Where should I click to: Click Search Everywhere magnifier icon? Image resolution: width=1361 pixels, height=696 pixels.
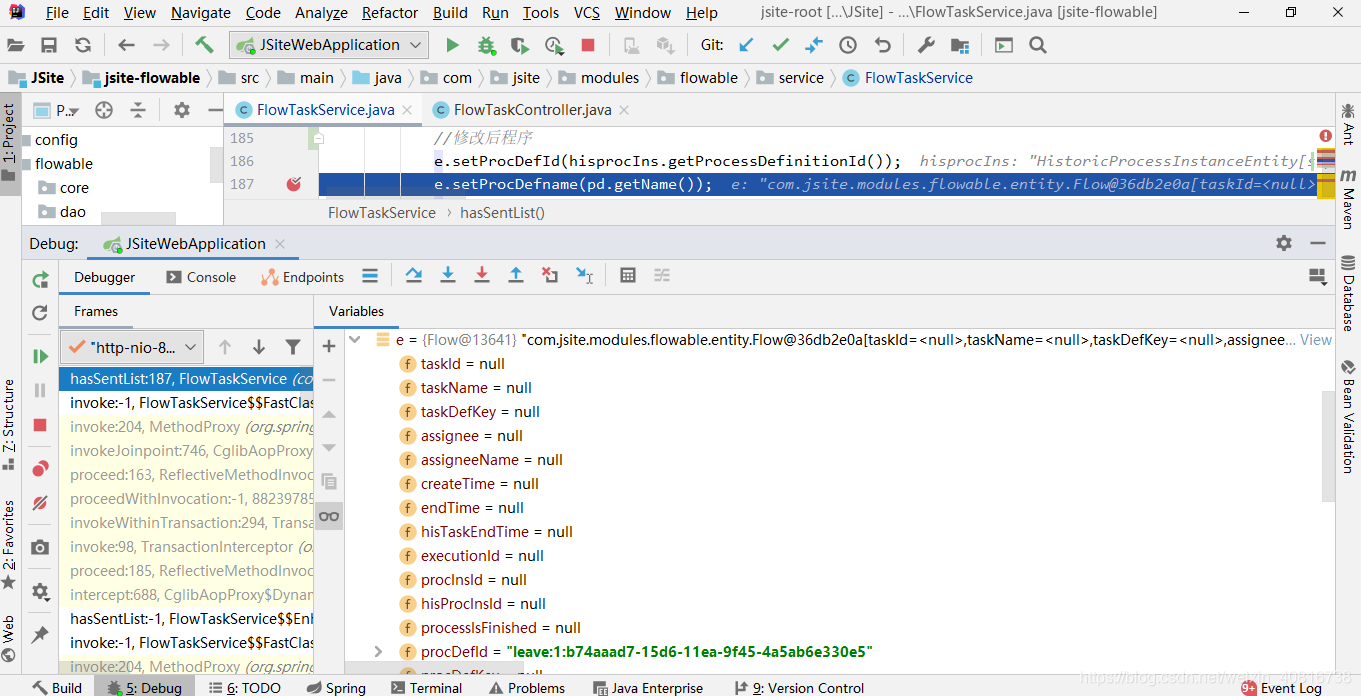tap(1038, 45)
